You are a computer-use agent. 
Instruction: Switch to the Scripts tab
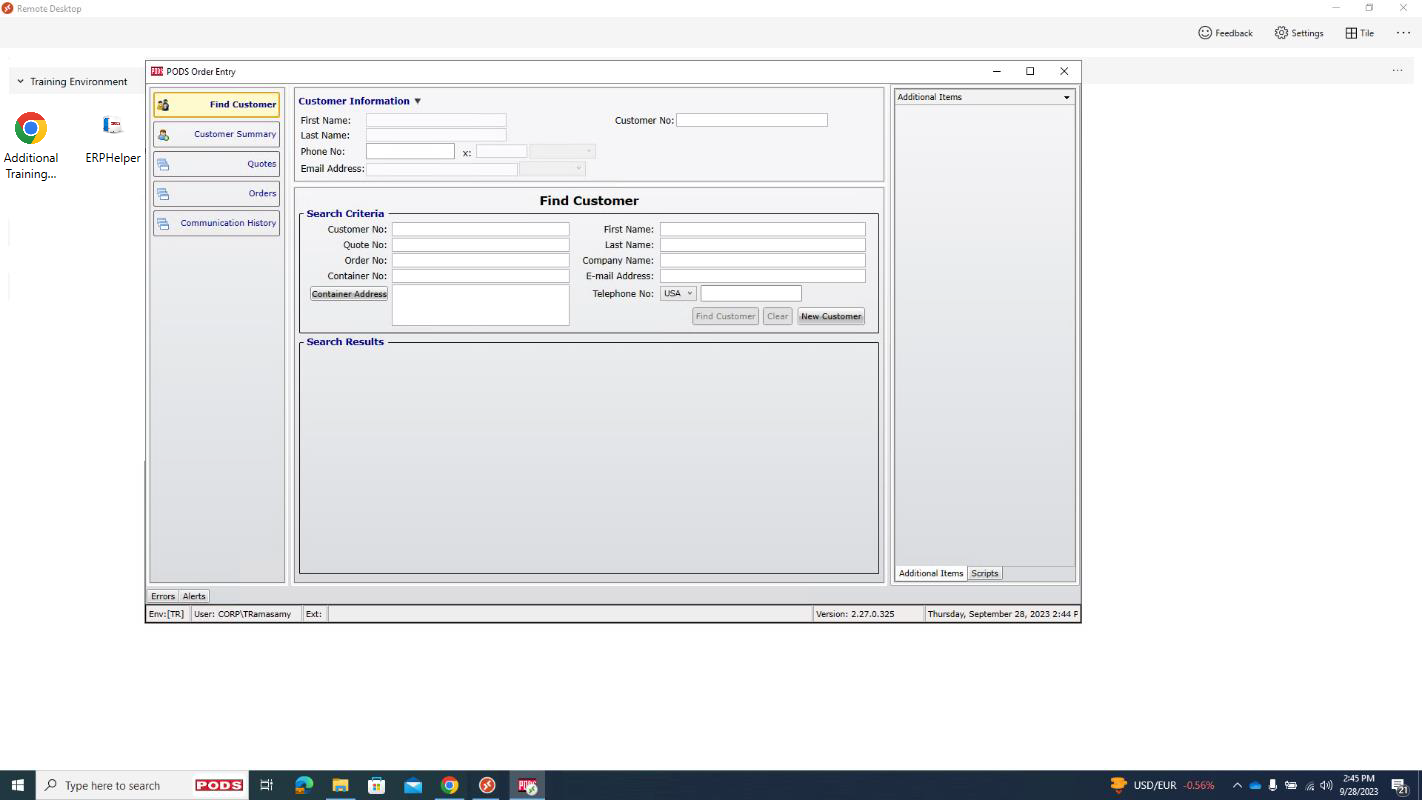985,573
